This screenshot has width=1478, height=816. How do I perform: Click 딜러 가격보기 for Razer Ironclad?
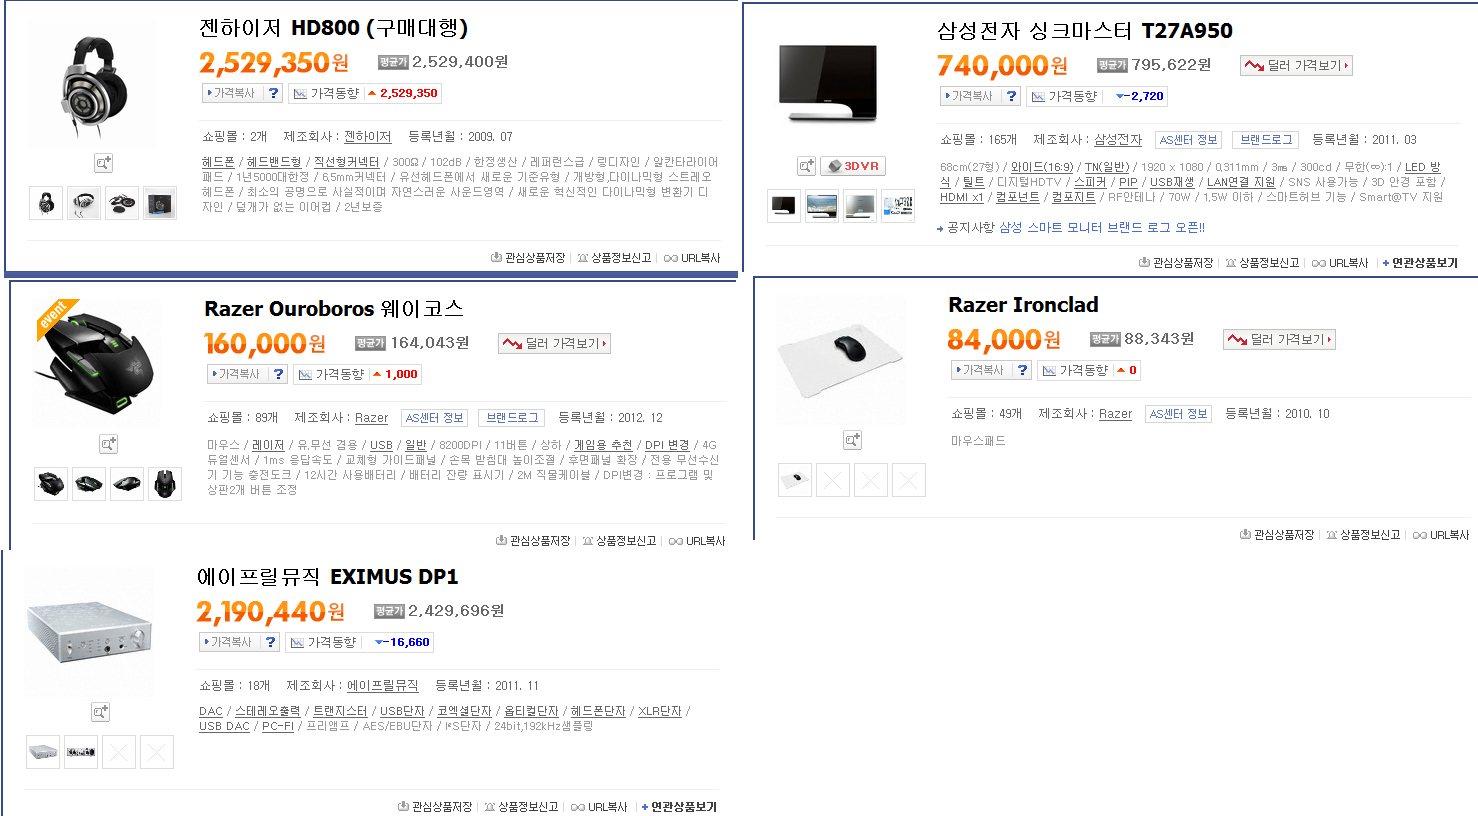coord(1280,339)
